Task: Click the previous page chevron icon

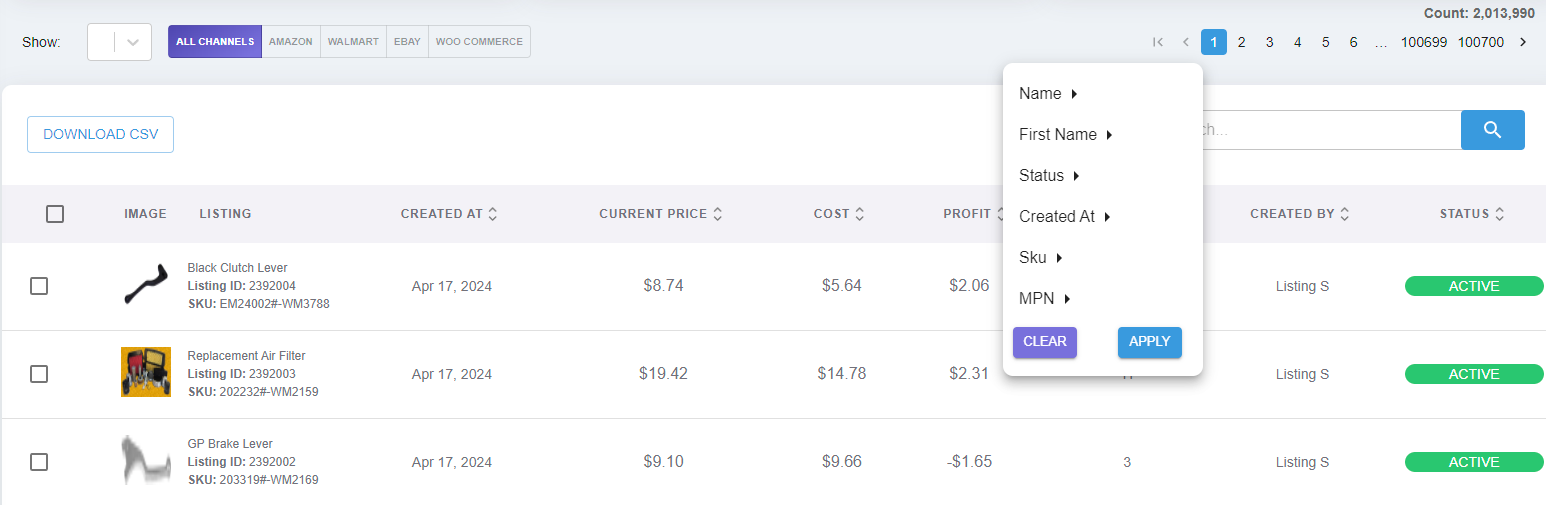Action: coord(1186,42)
